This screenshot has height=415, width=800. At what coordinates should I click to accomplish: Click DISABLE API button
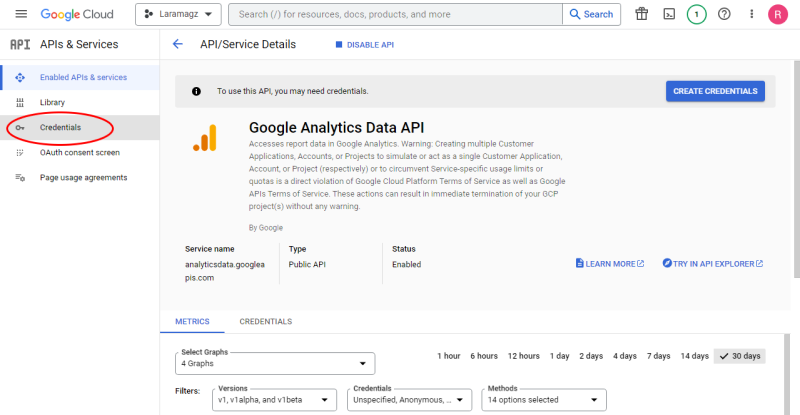[365, 45]
